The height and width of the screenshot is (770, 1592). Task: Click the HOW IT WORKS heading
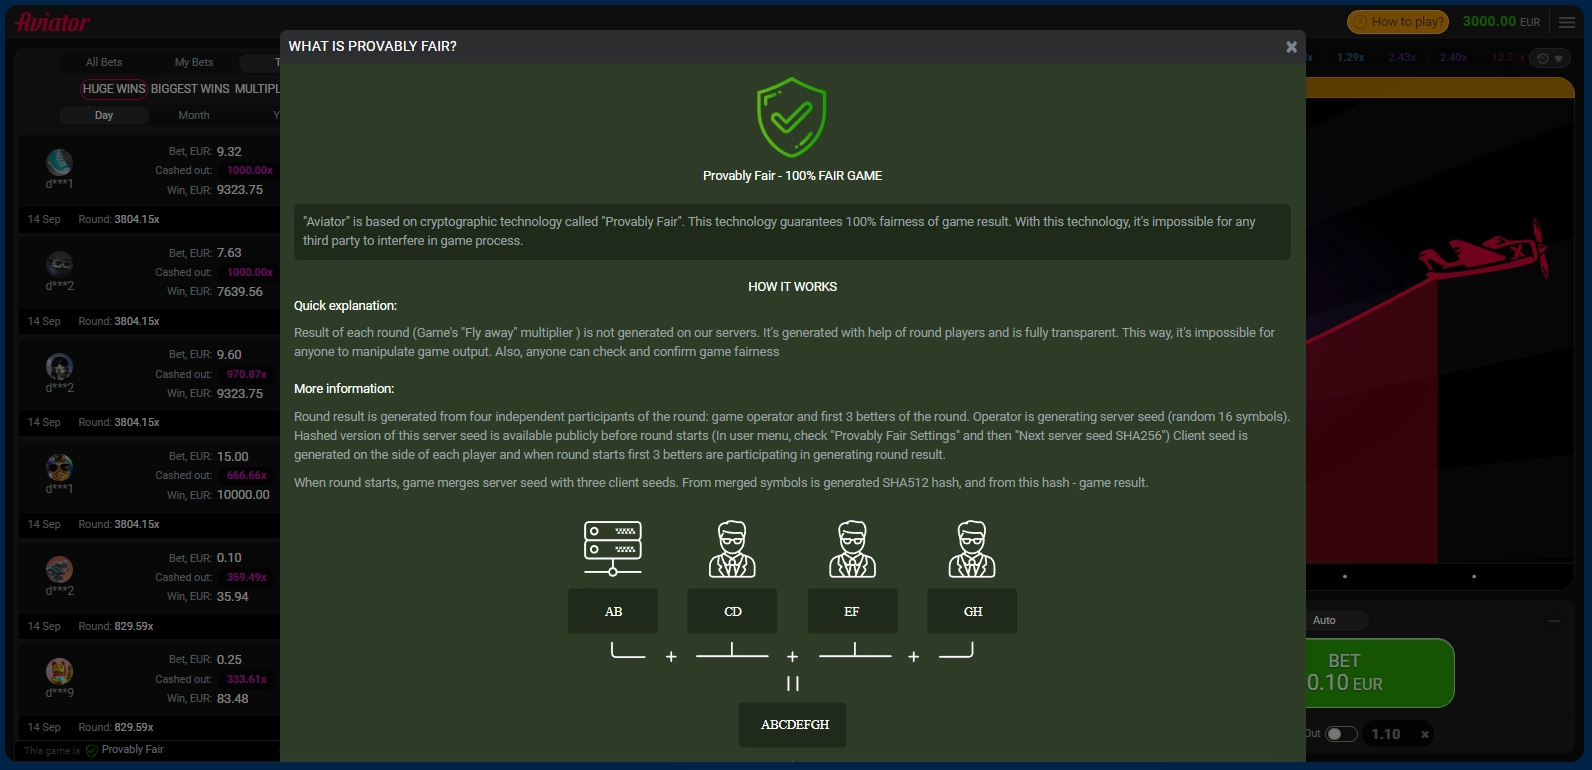[x=792, y=287]
